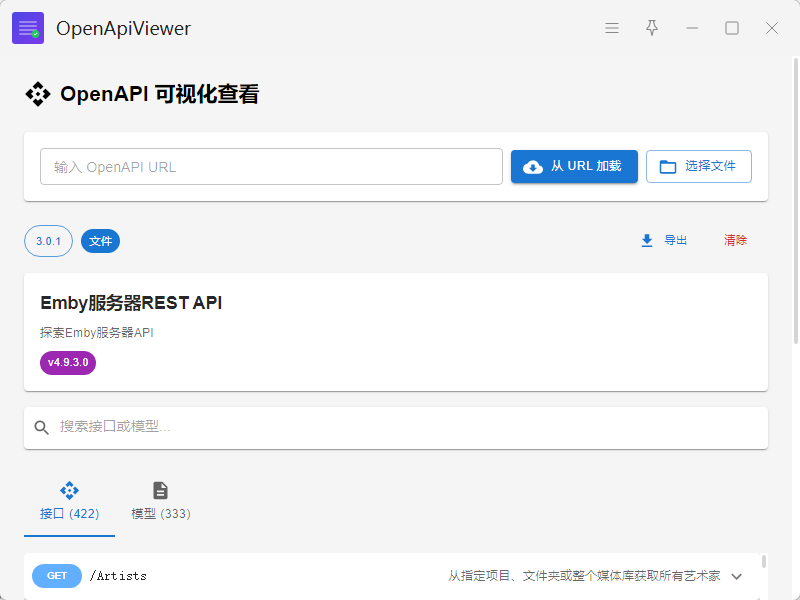This screenshot has width=800, height=600.
Task: Pin the window with the pin icon
Action: [x=652, y=28]
